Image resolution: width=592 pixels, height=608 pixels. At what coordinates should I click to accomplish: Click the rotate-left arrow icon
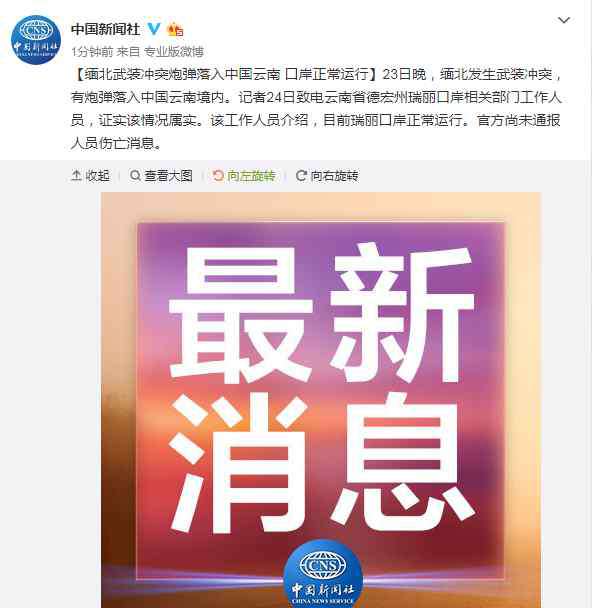point(218,176)
